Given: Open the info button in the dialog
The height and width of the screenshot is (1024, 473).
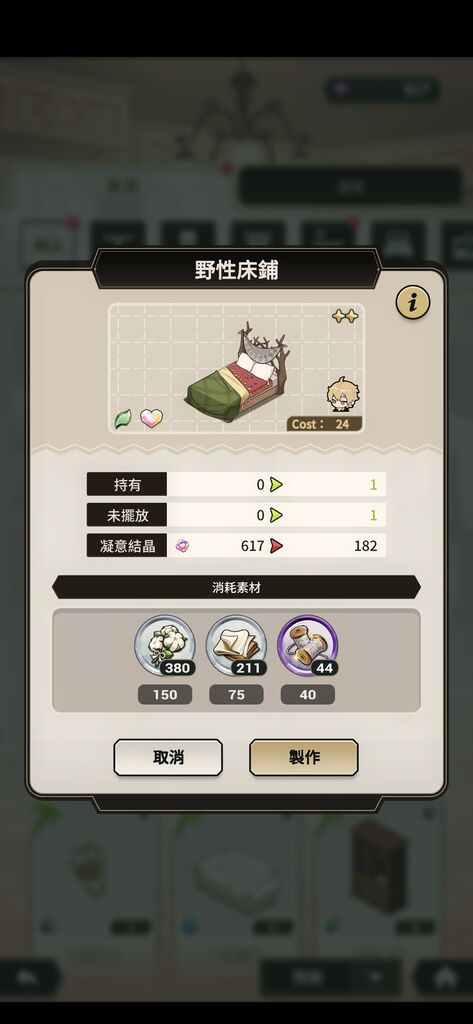Looking at the screenshot, I should point(412,302).
